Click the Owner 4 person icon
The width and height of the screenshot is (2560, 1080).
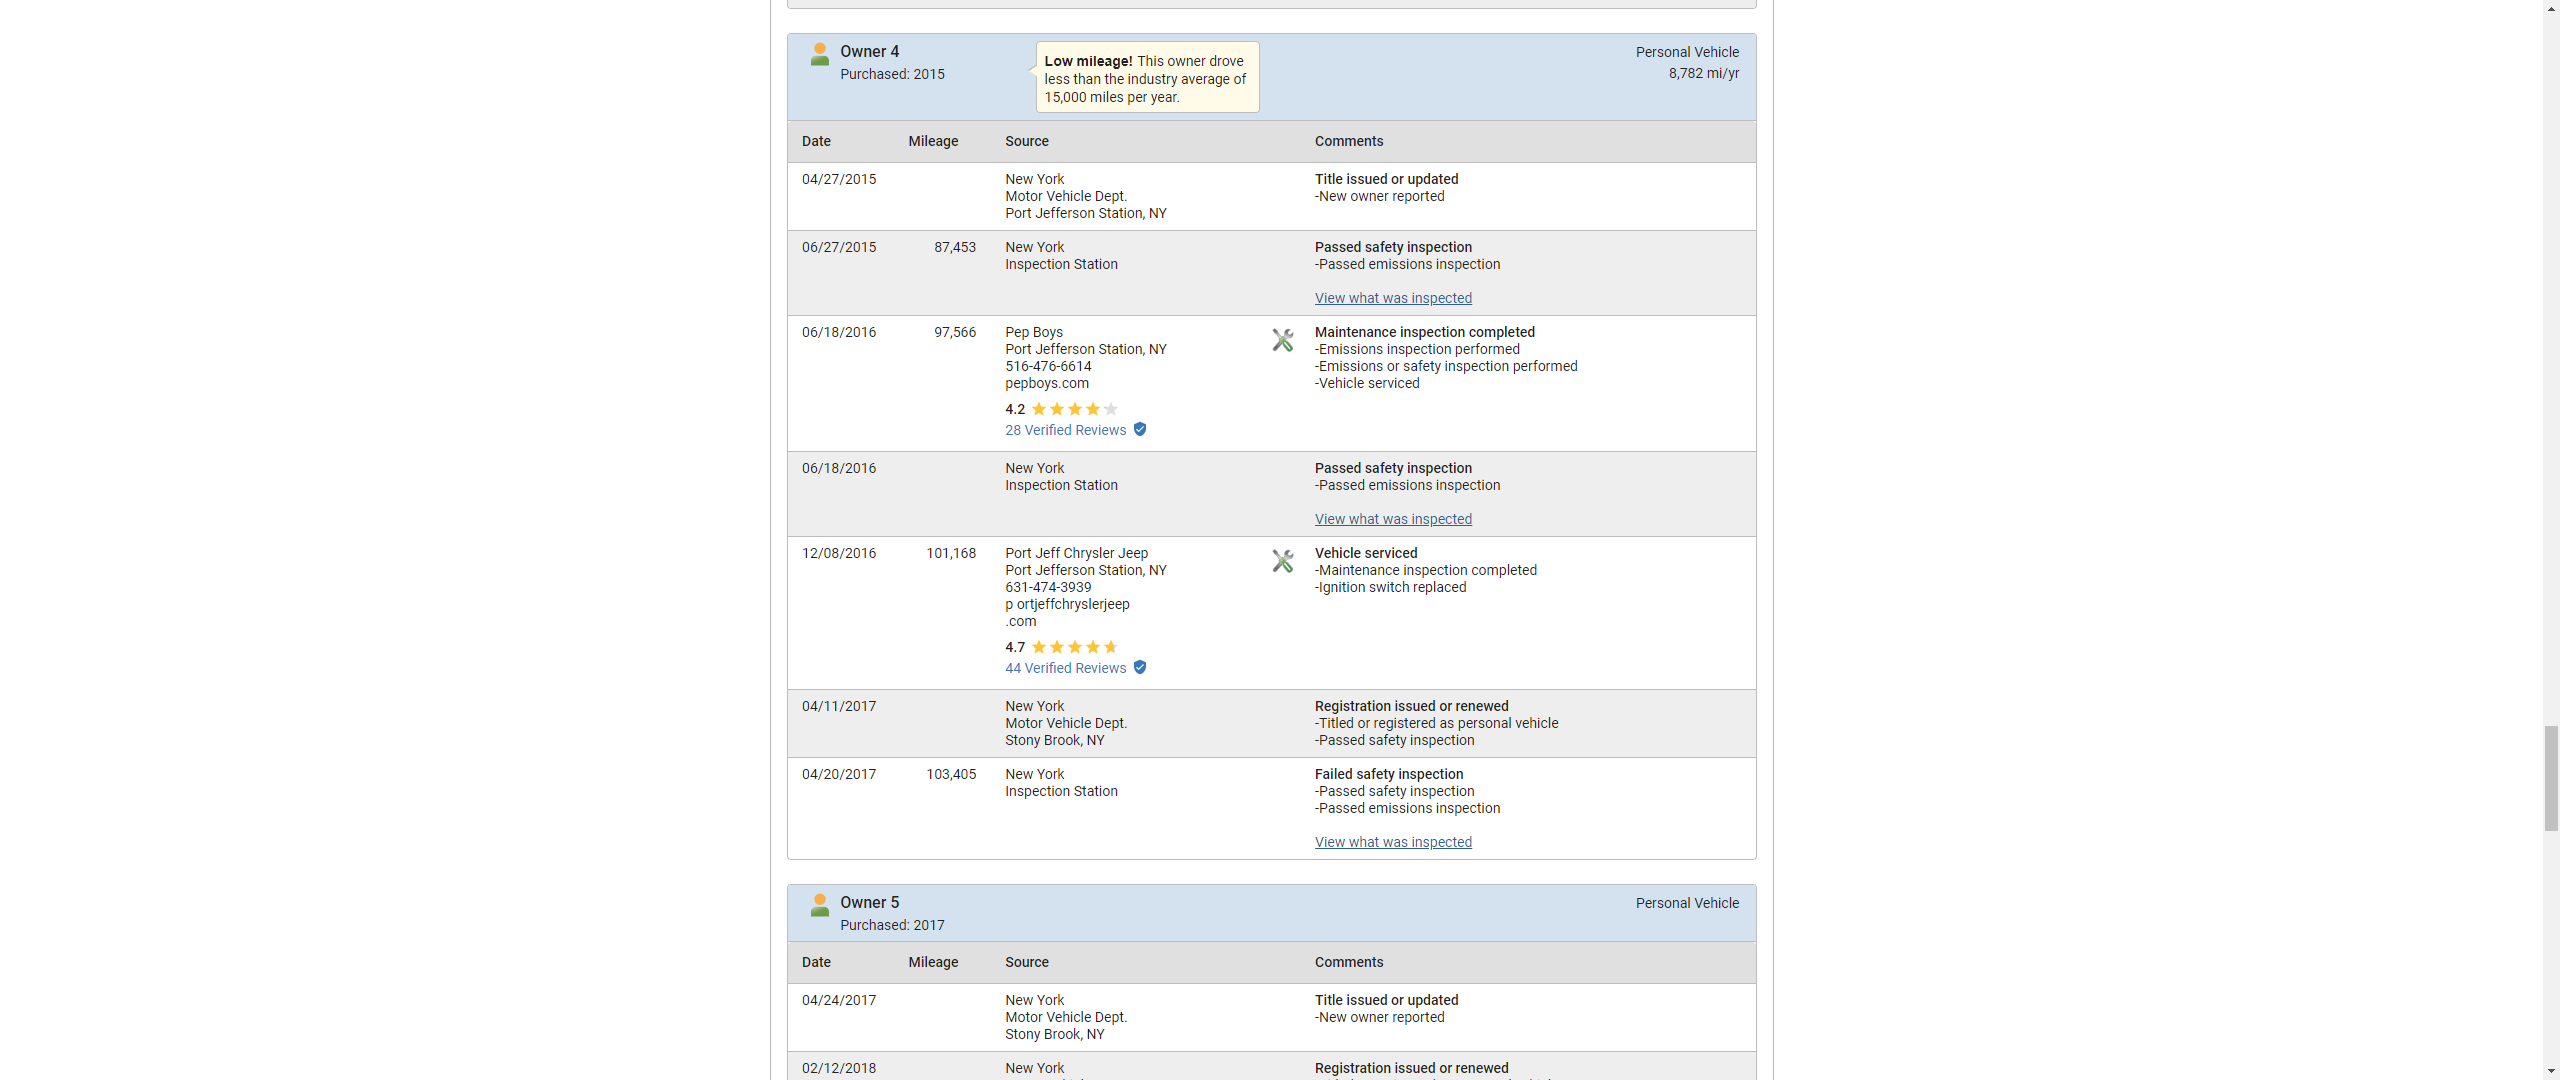click(x=819, y=54)
